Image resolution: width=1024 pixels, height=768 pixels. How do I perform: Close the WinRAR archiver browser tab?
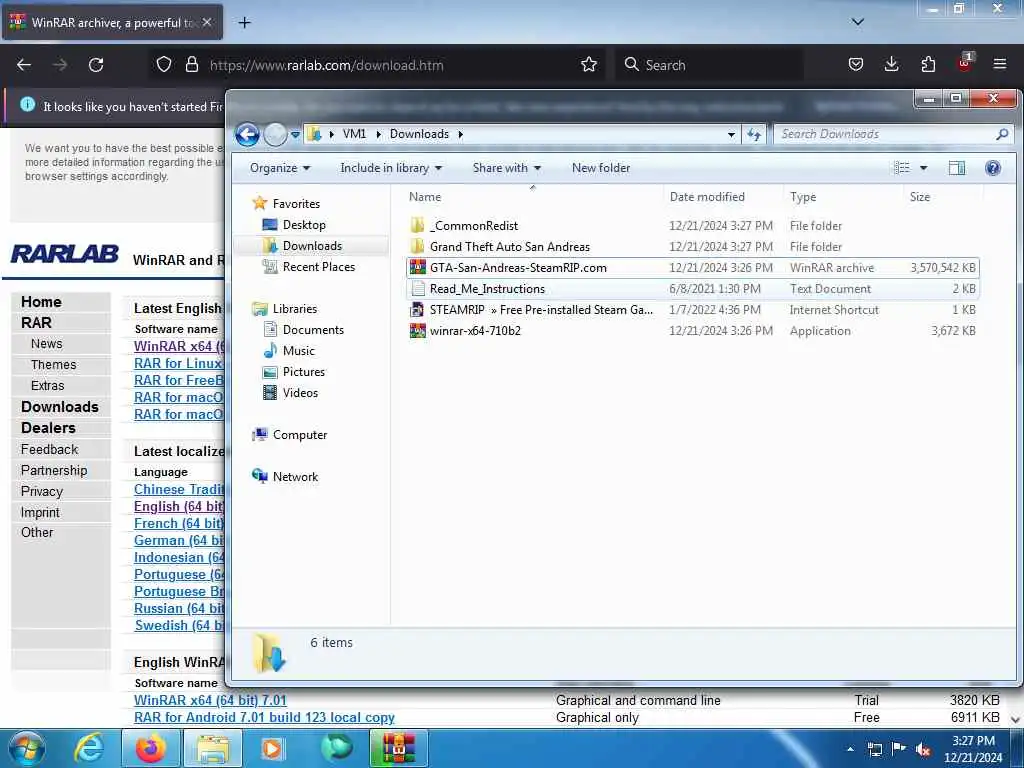(206, 22)
